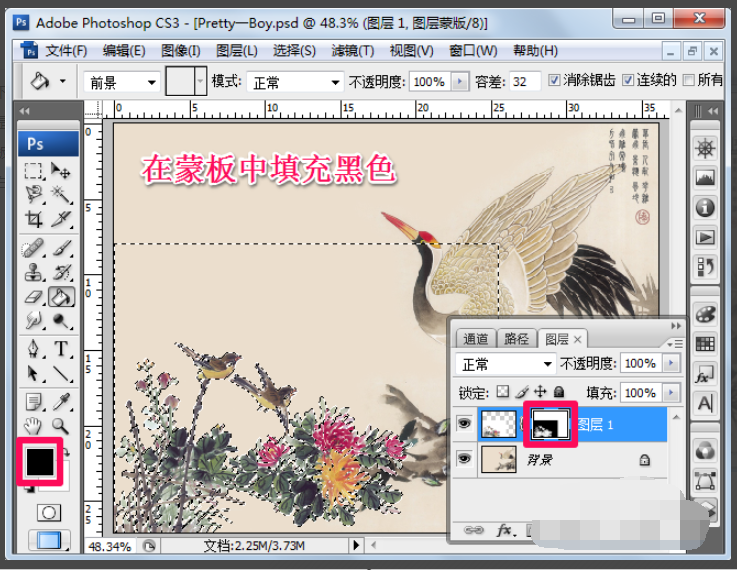Screen dimensions: 737x570
Task: Open the Histogram panel icon
Action: pyautogui.click(x=705, y=178)
